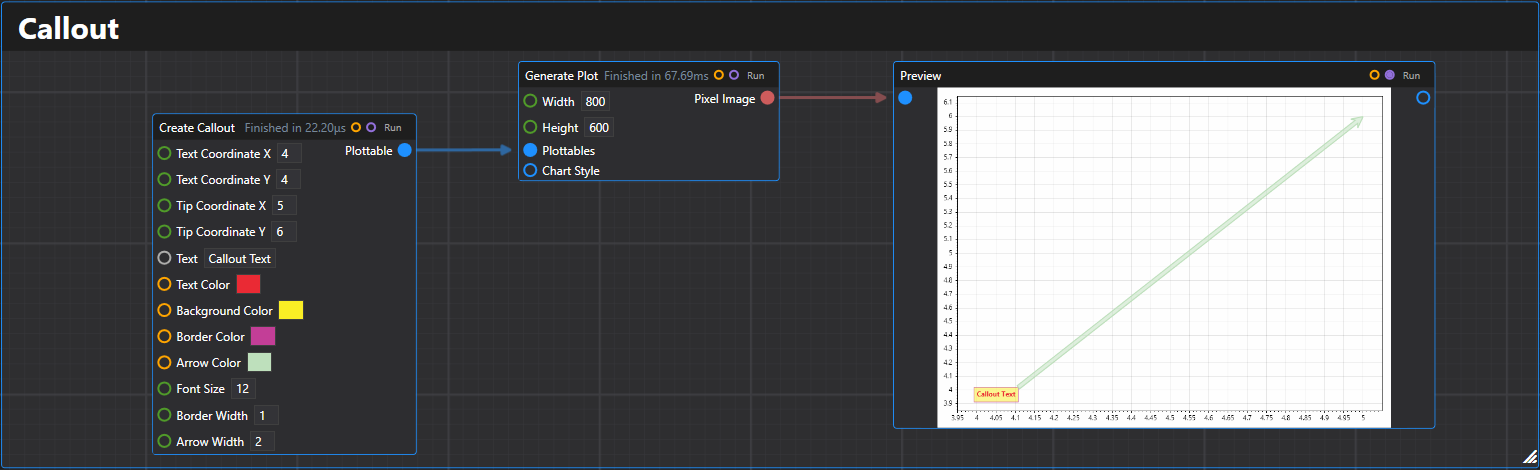Click the Pixel Image output port
The image size is (1540, 470).
[767, 98]
